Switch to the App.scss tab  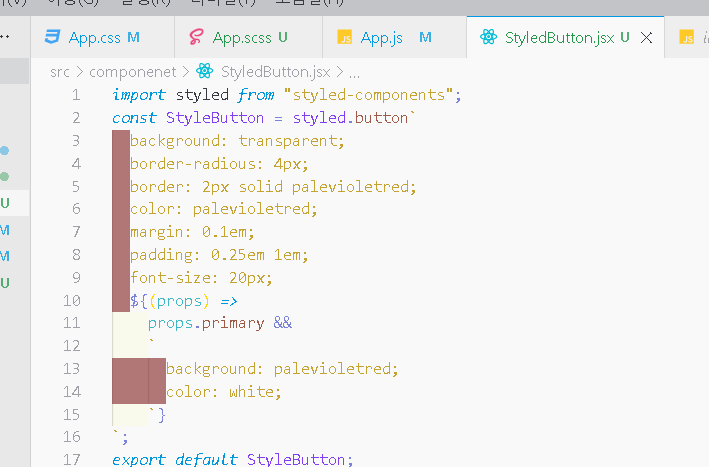[x=248, y=38]
